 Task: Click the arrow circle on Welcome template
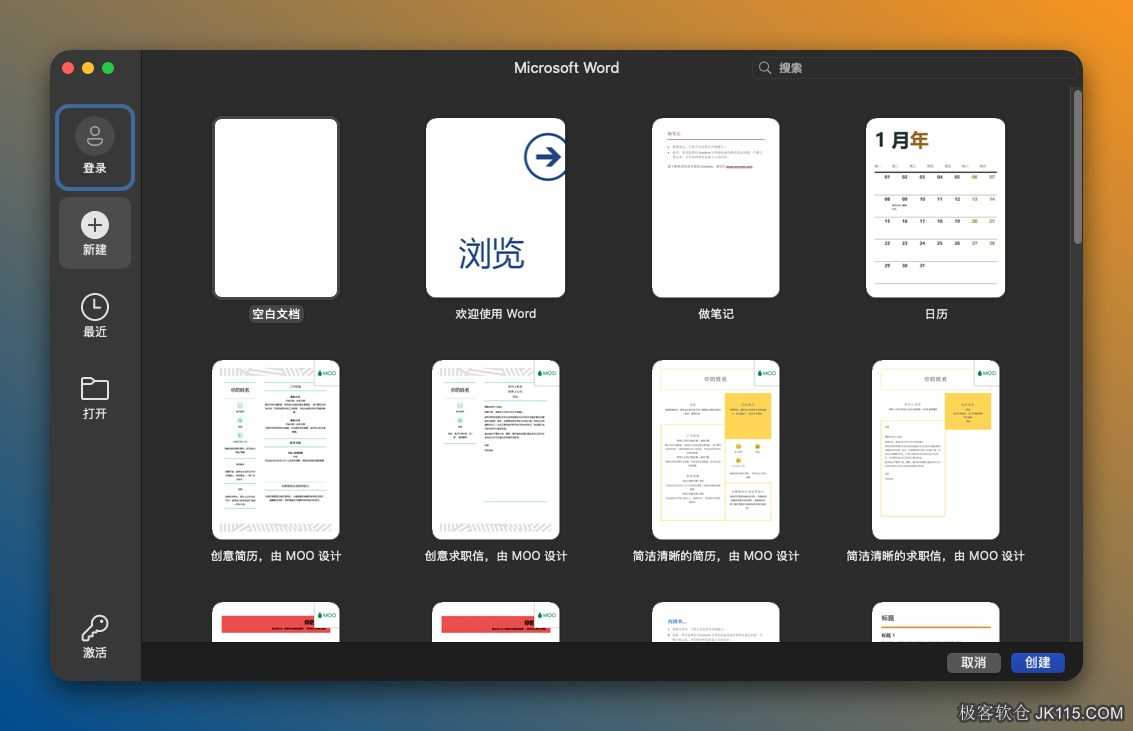pos(545,157)
